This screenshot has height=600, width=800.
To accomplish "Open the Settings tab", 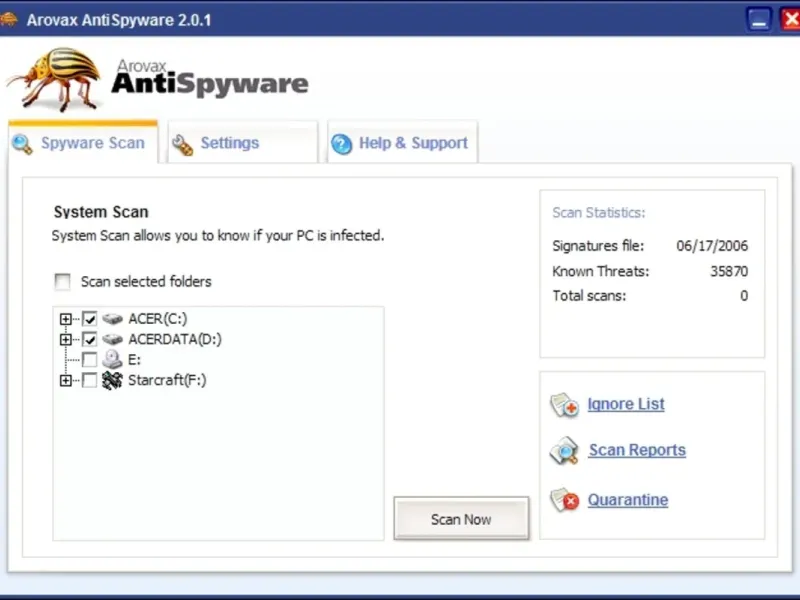I will click(x=243, y=143).
